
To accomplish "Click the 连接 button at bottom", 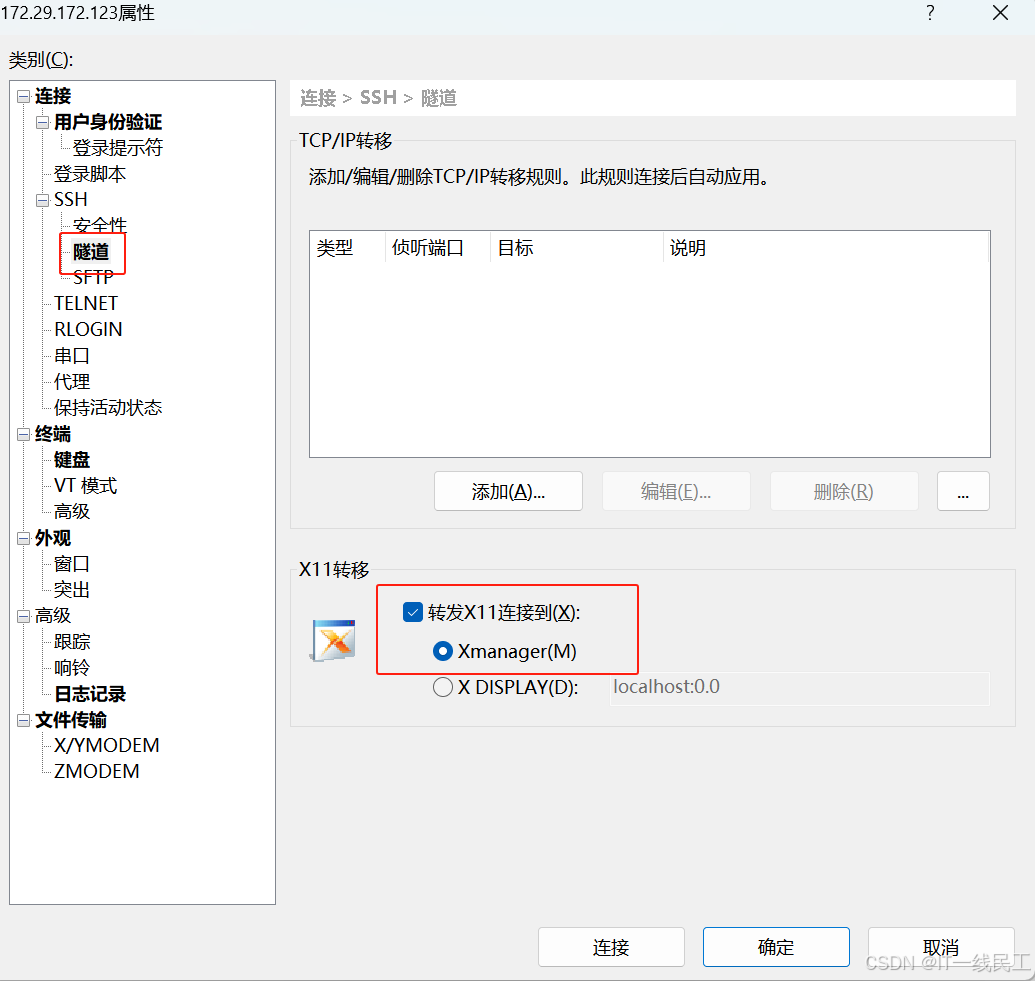I will click(x=611, y=947).
